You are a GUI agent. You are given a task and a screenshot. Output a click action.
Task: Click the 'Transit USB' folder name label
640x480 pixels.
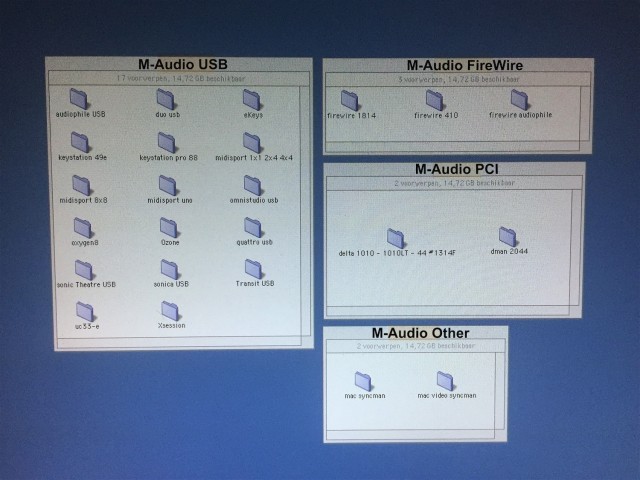(255, 283)
